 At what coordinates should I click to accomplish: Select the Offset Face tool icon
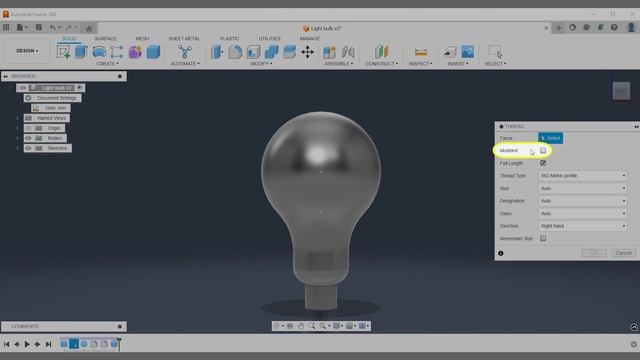(x=289, y=52)
